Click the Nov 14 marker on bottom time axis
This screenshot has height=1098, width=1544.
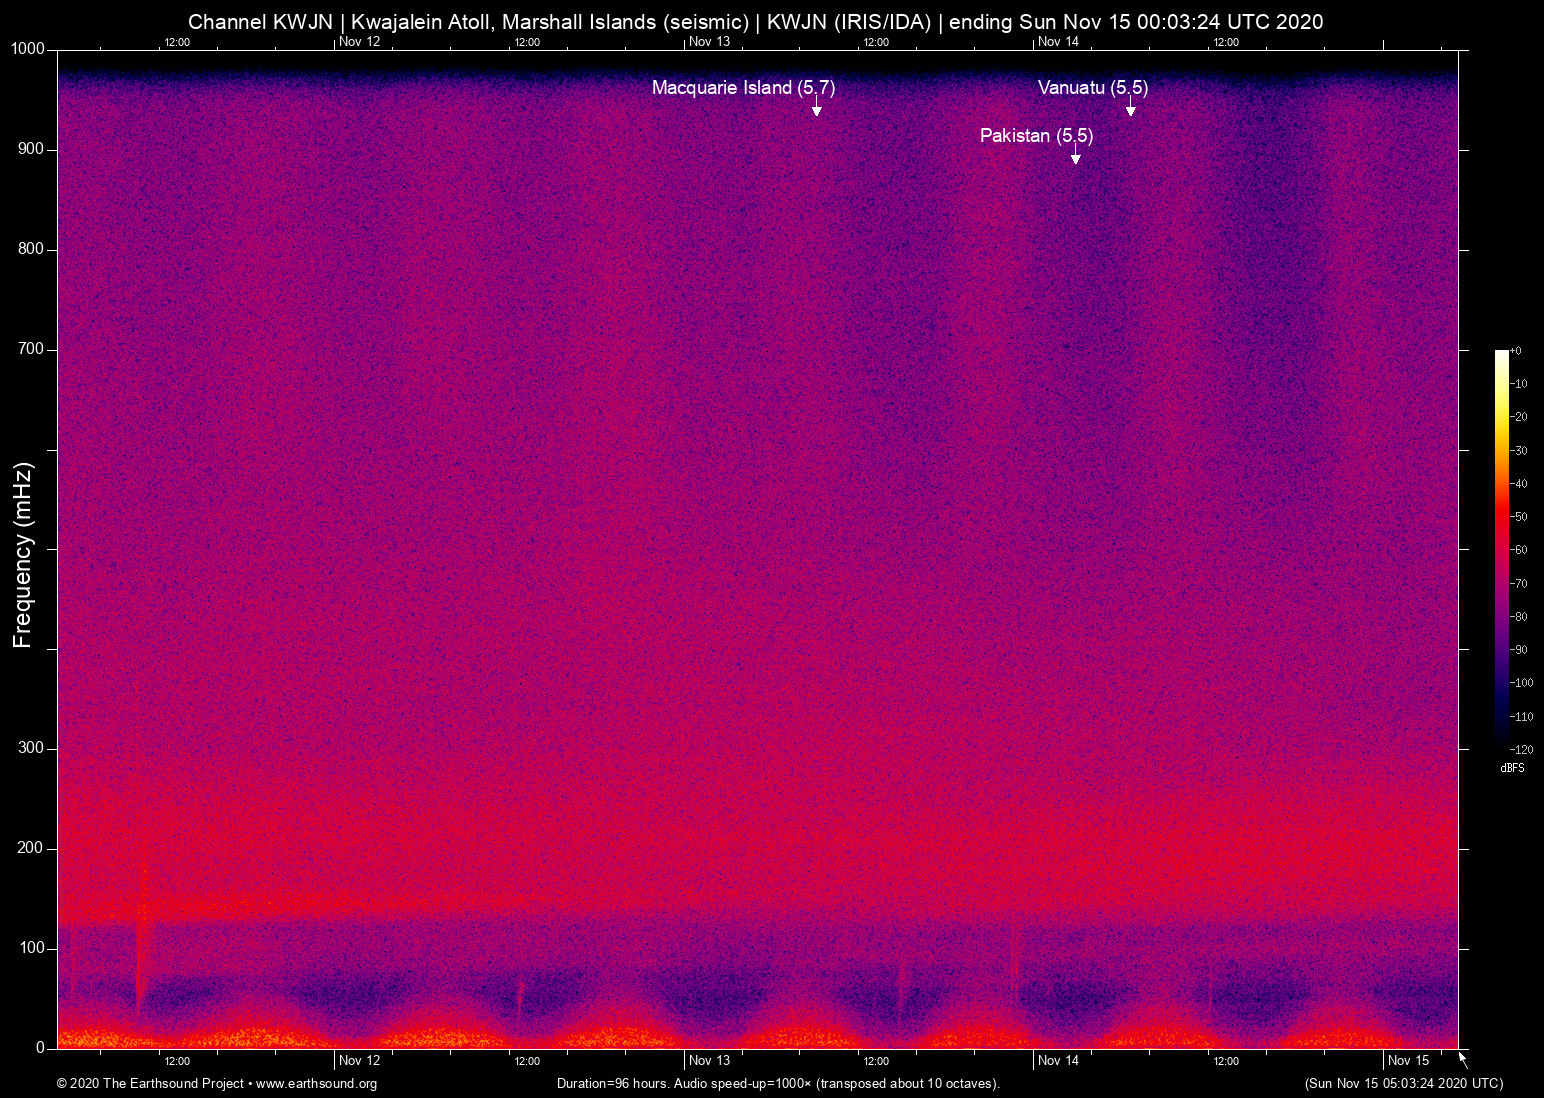1058,1061
